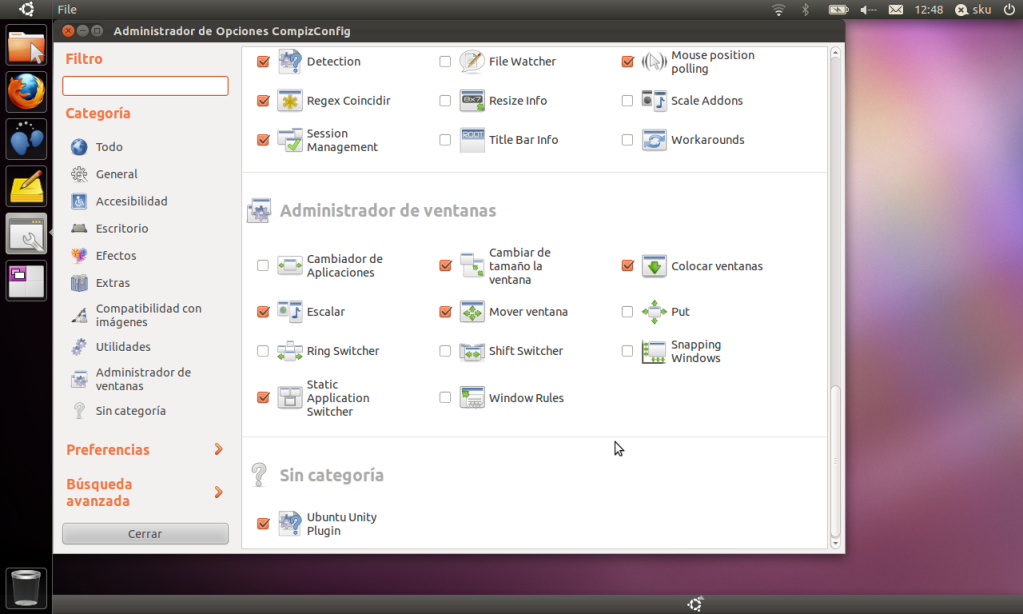Check the Window Rules checkbox
This screenshot has width=1023, height=614.
(x=445, y=397)
